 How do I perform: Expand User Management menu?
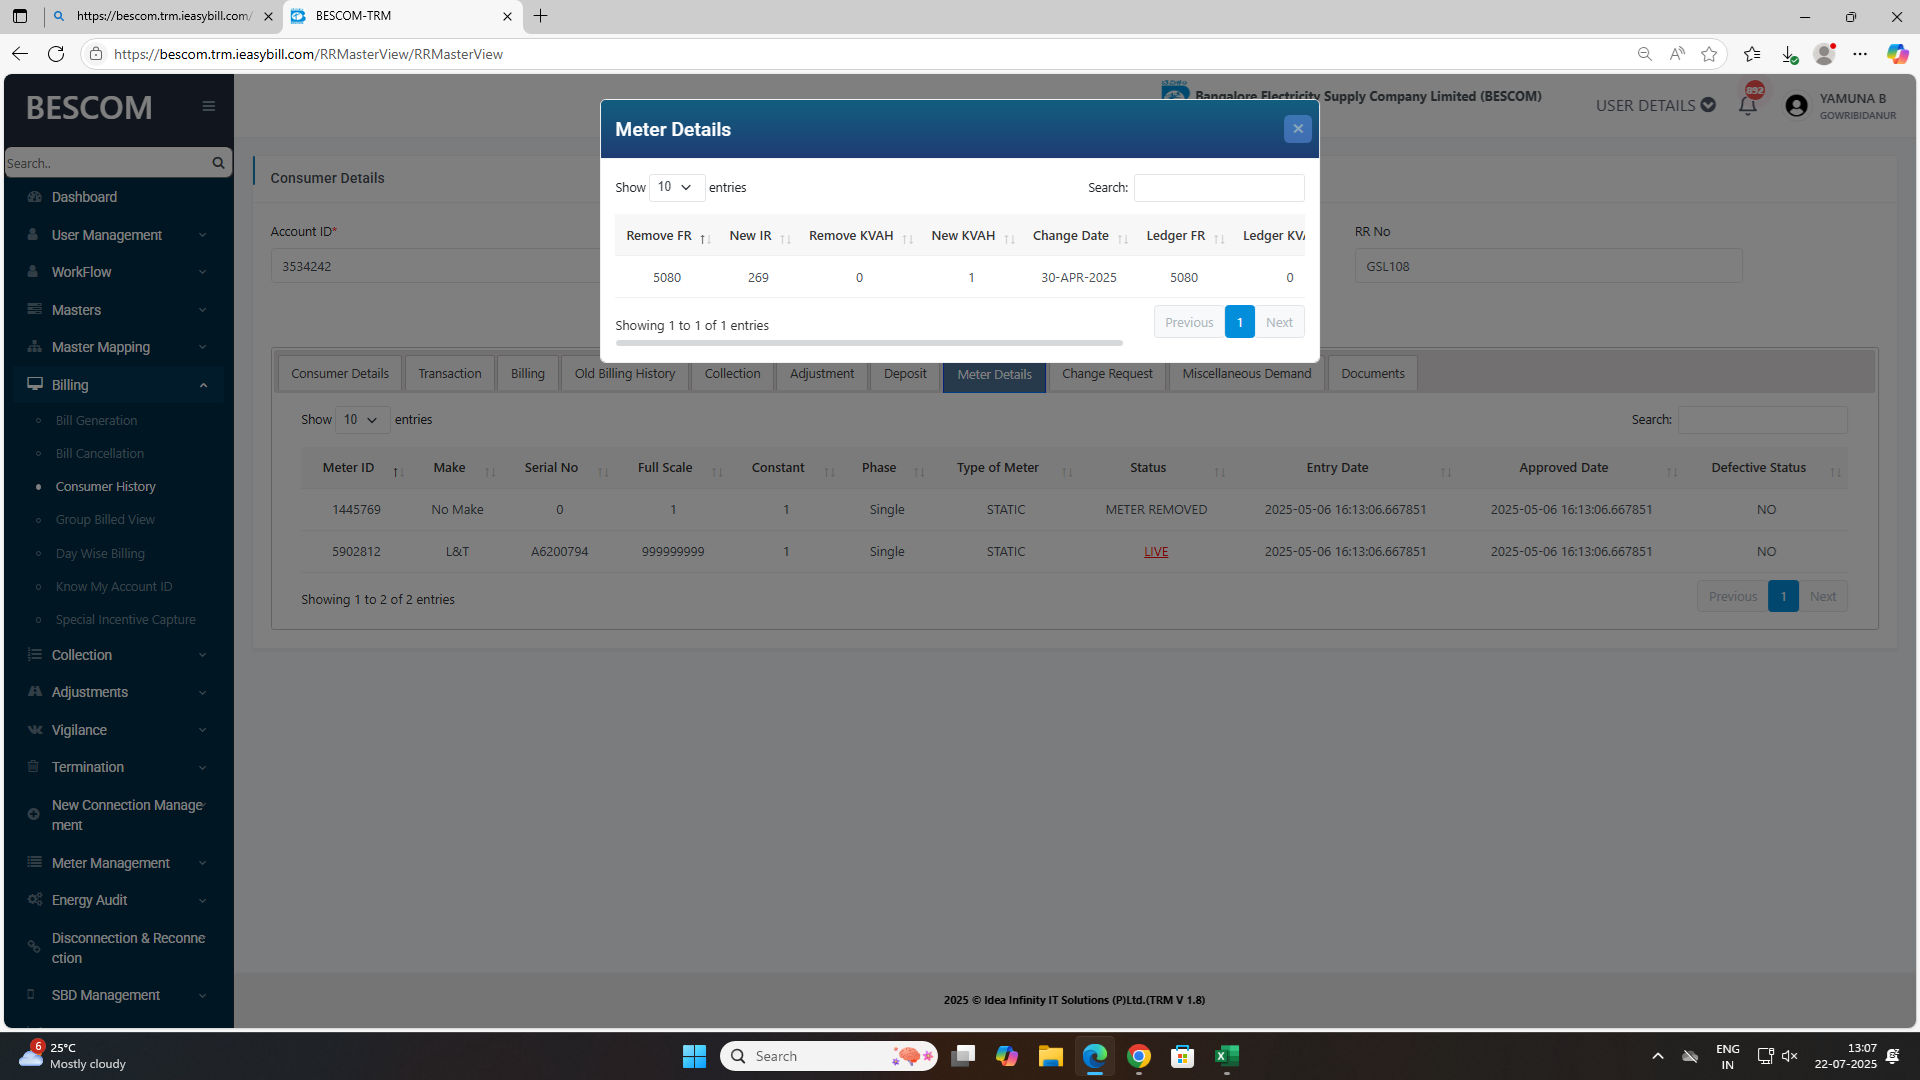pyautogui.click(x=118, y=235)
